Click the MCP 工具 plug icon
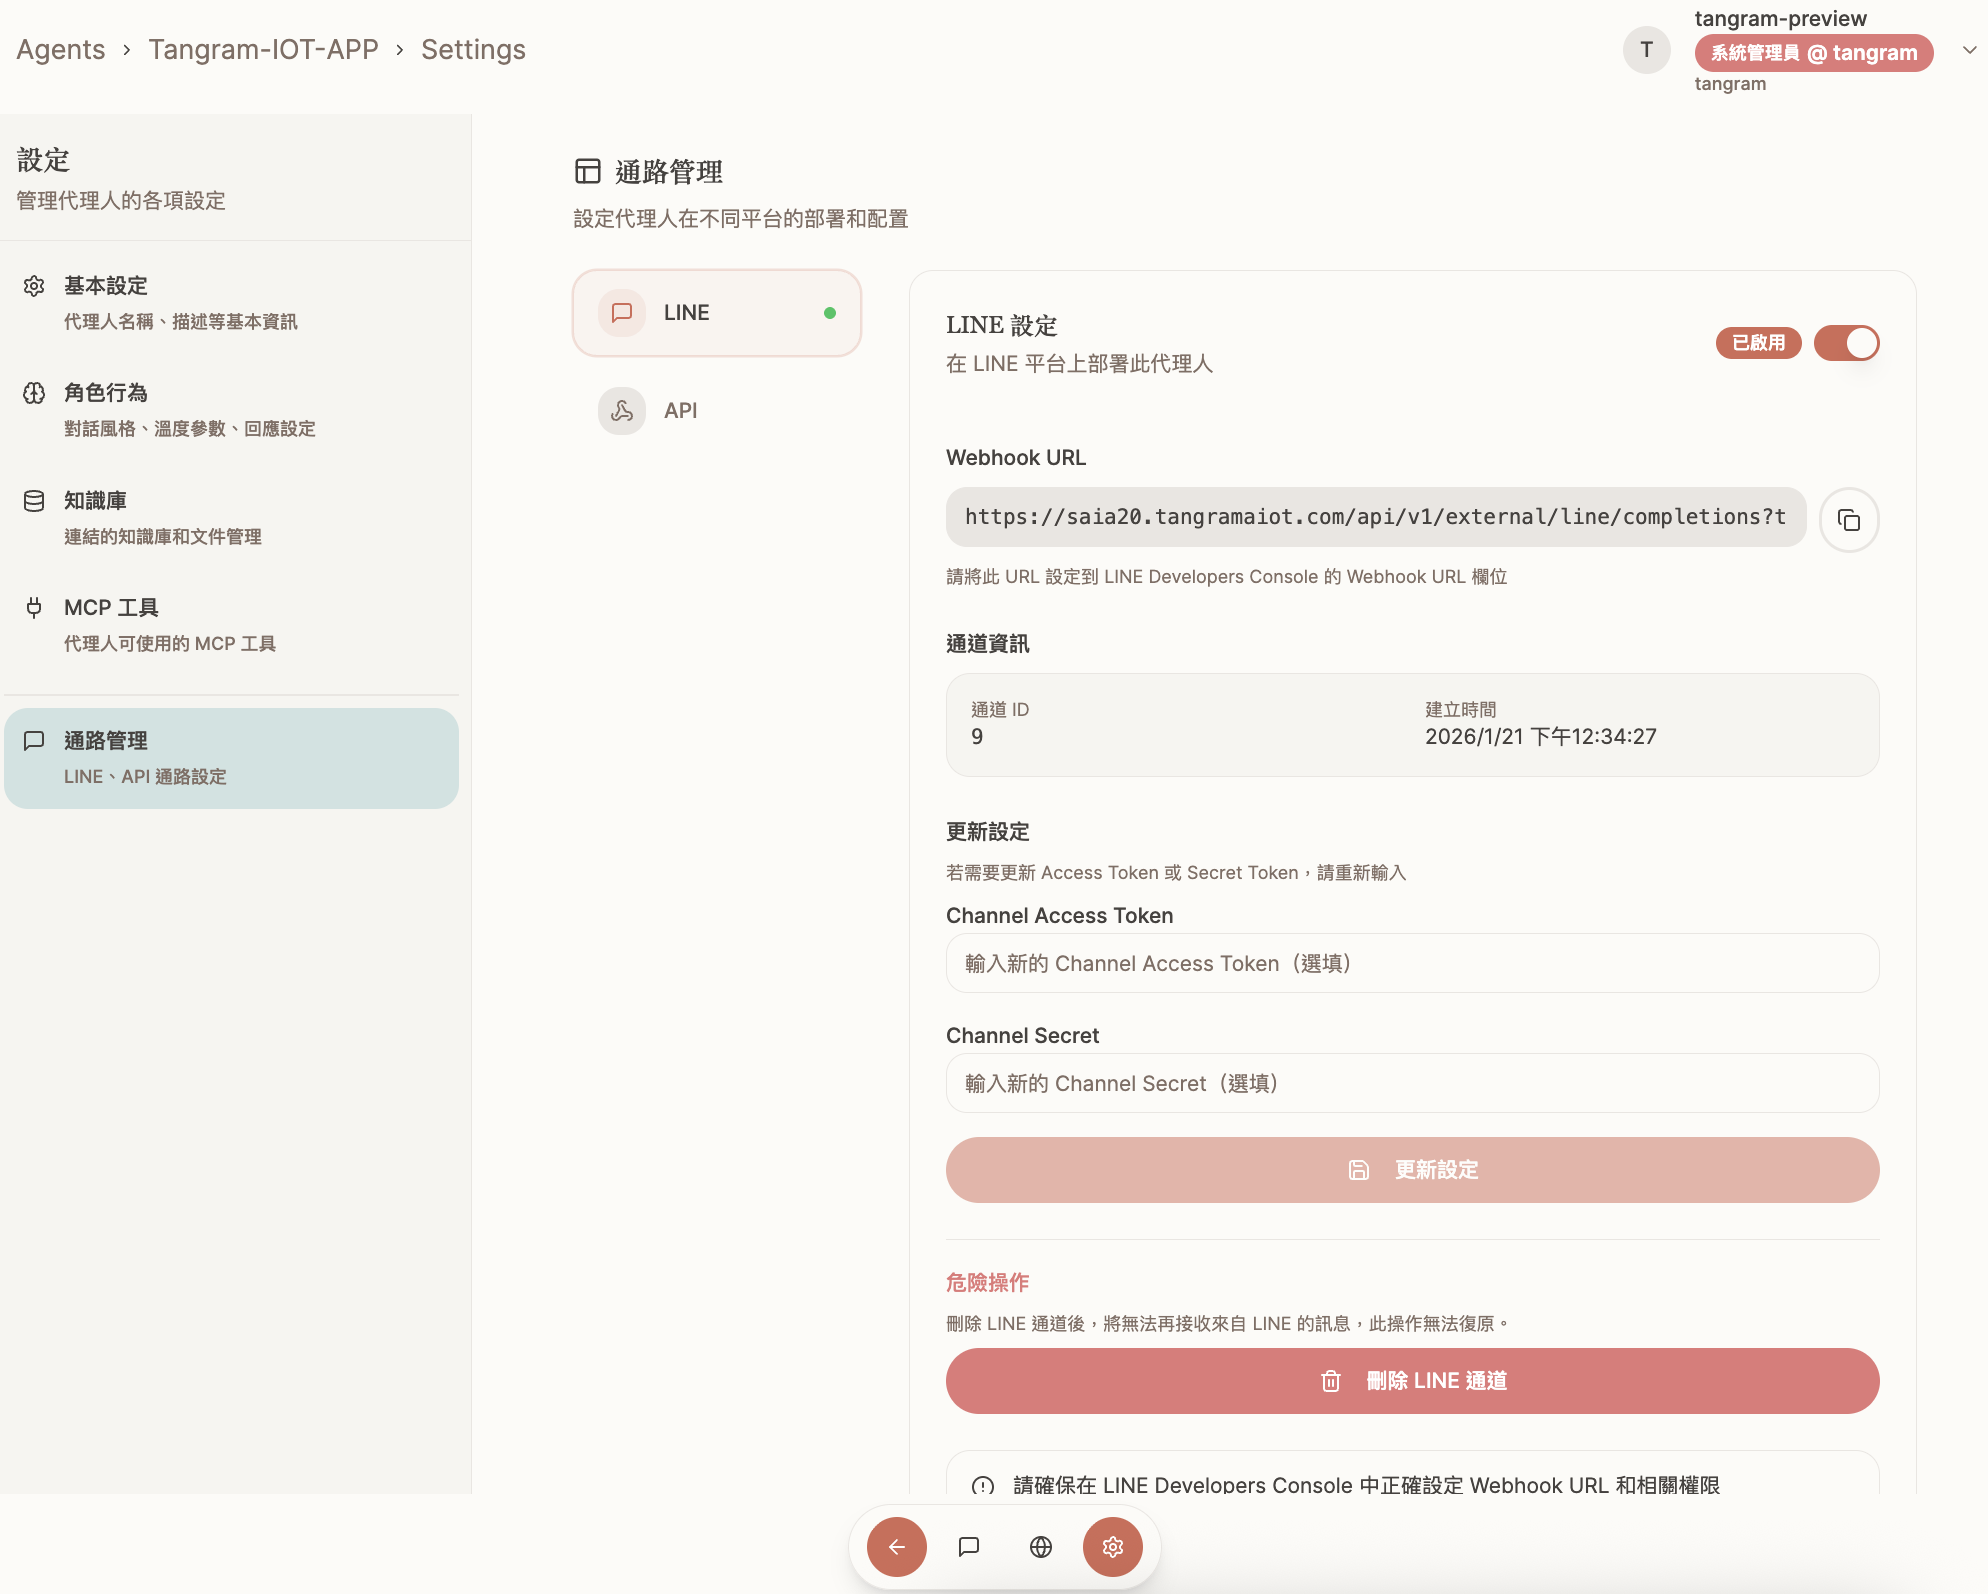1988x1594 pixels. click(x=34, y=608)
